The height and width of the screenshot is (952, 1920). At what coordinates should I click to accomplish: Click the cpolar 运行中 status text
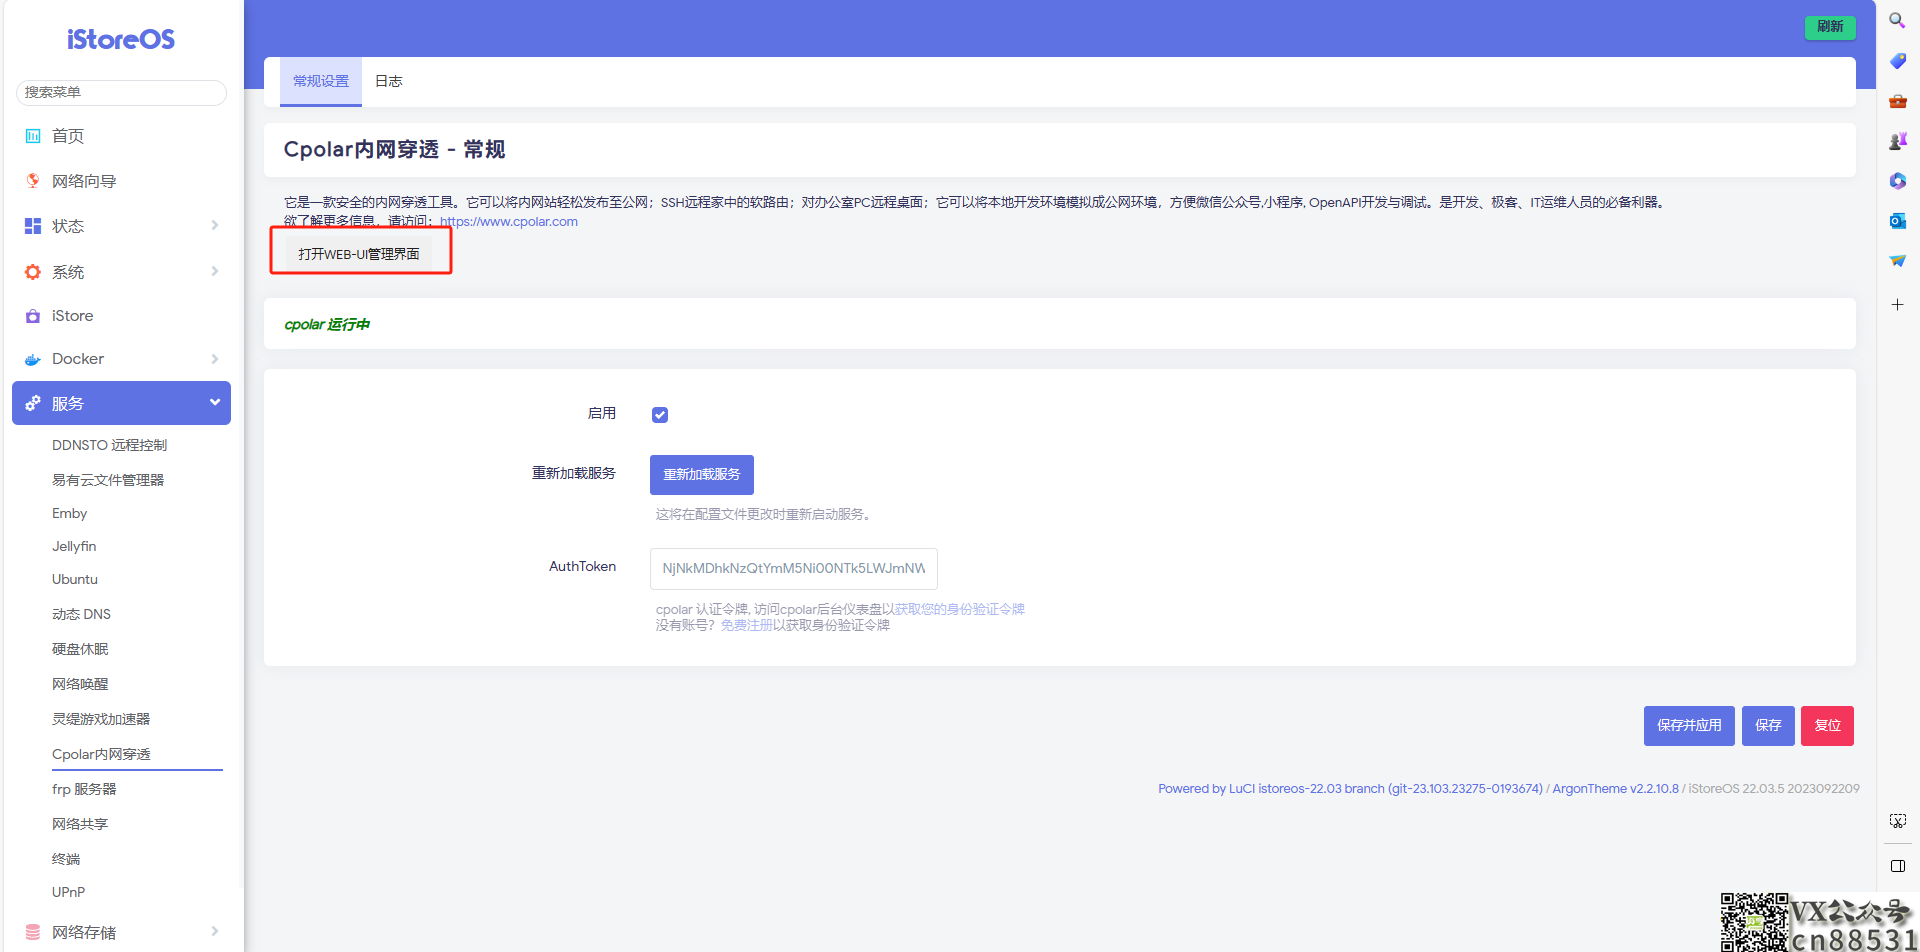pos(327,325)
